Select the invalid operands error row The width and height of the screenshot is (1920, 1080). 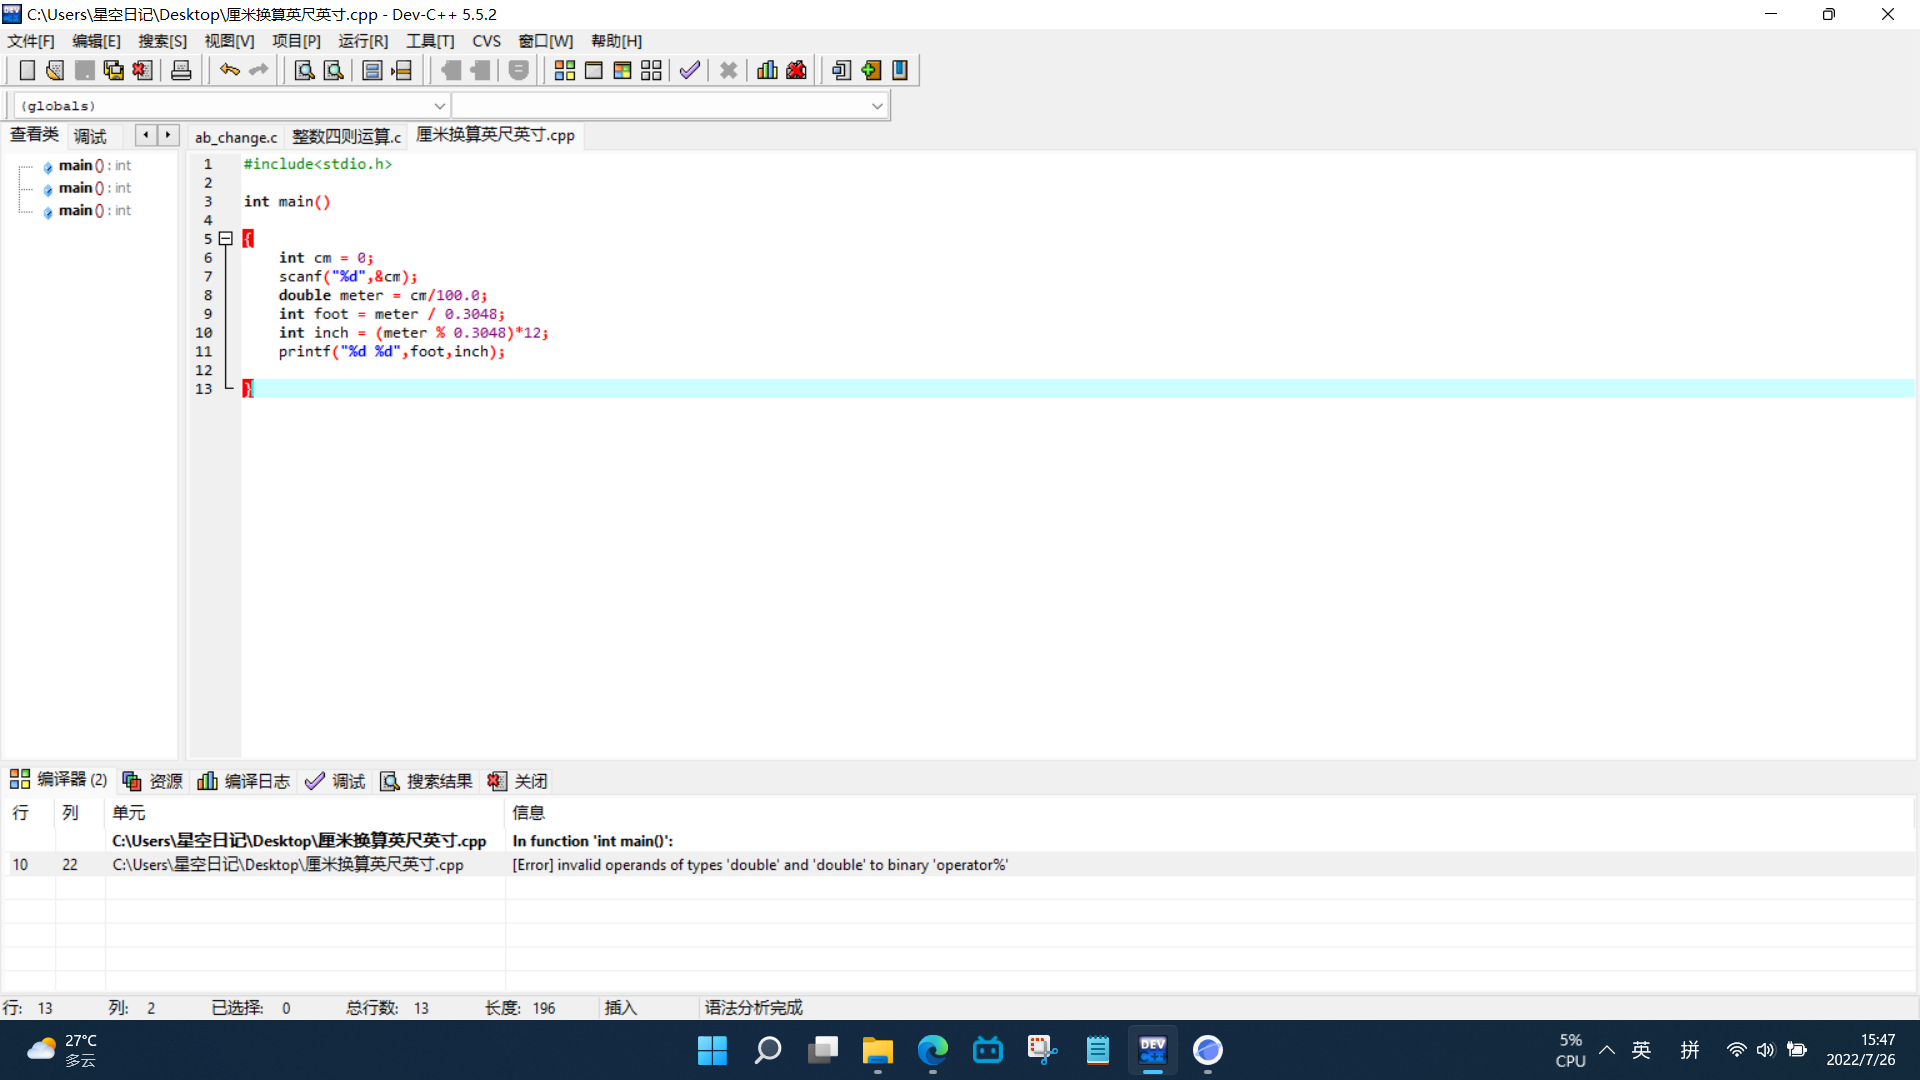point(960,865)
